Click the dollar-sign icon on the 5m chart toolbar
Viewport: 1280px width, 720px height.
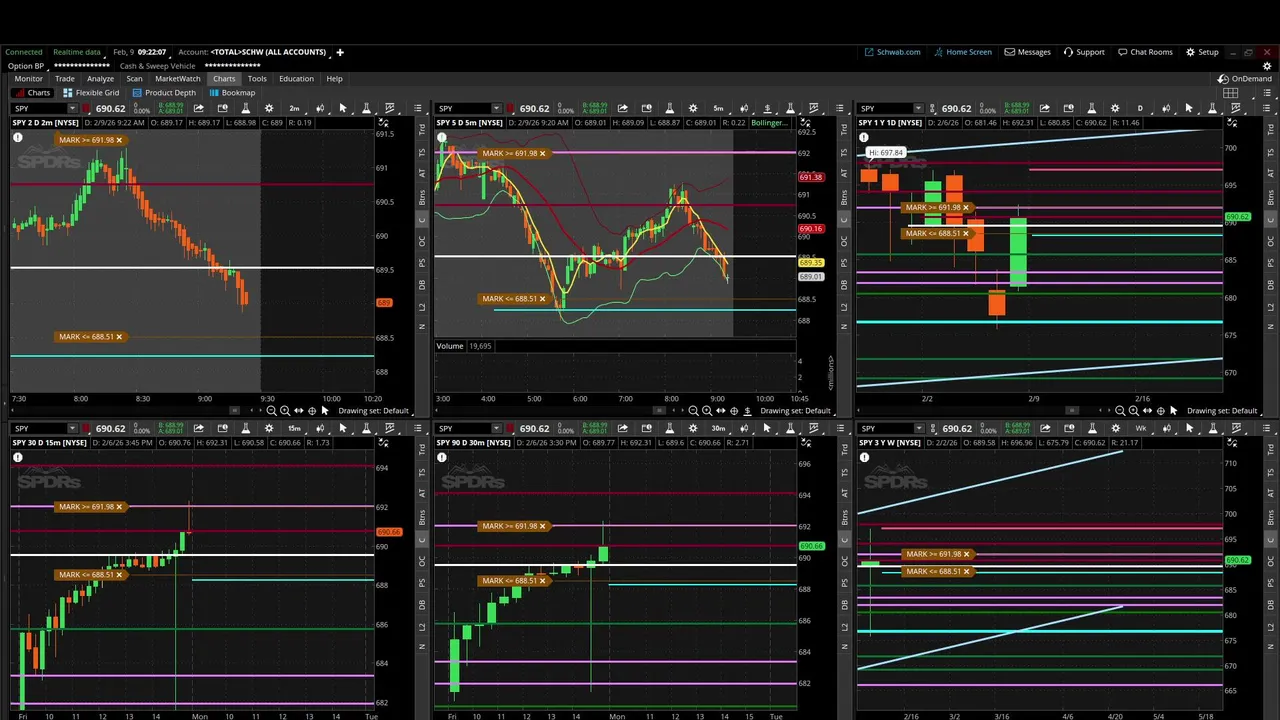click(768, 108)
